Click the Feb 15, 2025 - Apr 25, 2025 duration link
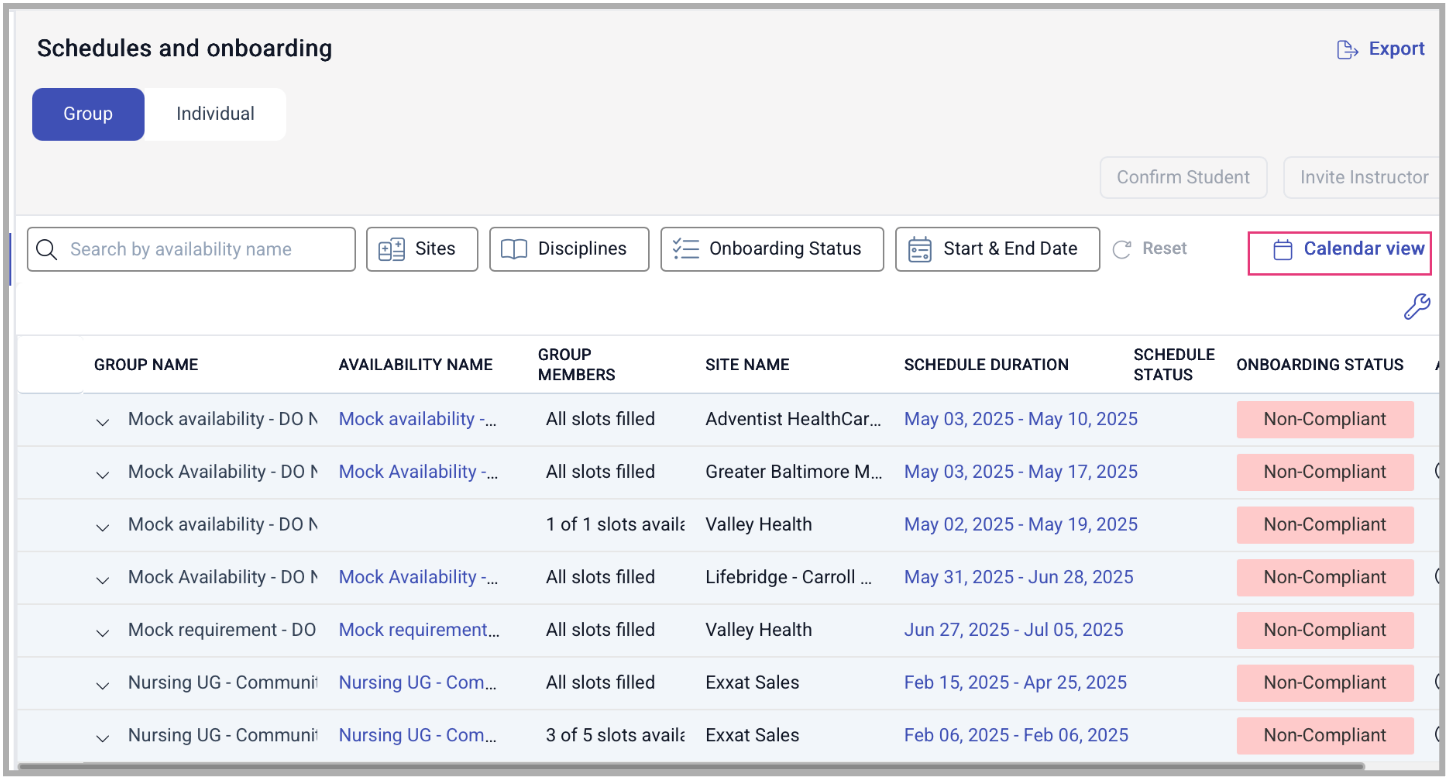Image resolution: width=1451 pixels, height=782 pixels. click(1015, 683)
